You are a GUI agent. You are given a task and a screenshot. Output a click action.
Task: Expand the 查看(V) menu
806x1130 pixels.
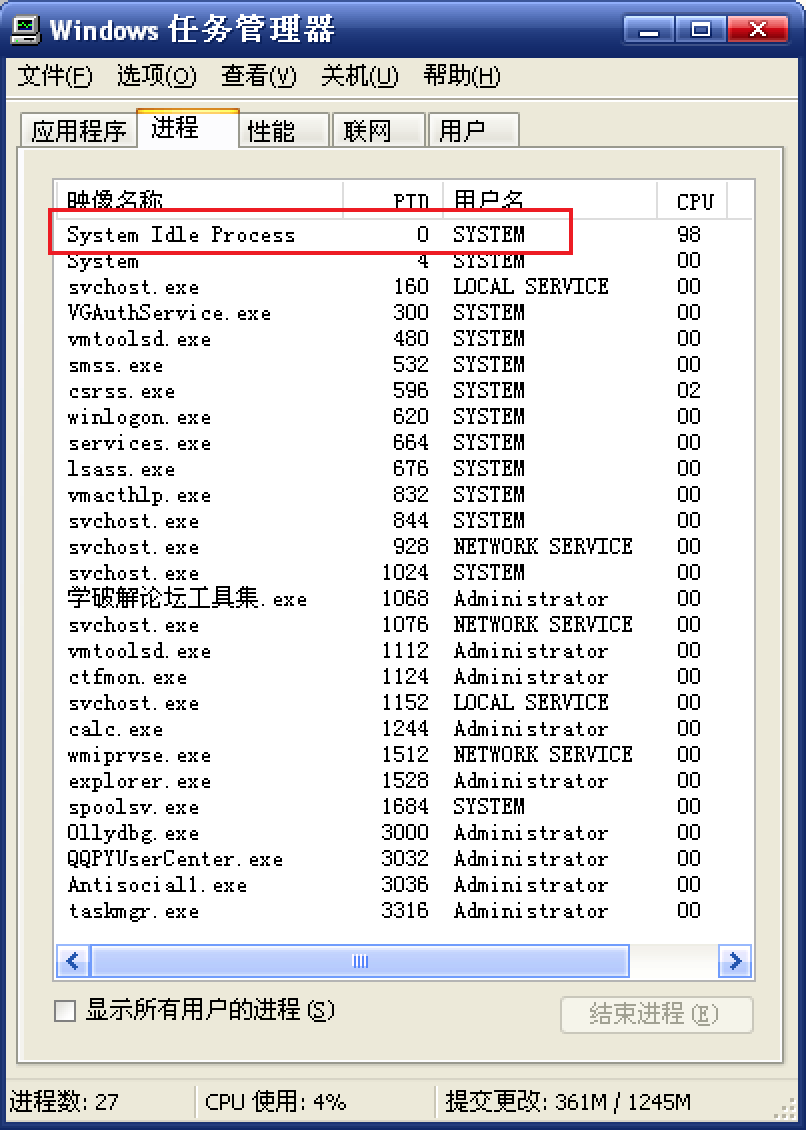pos(259,76)
